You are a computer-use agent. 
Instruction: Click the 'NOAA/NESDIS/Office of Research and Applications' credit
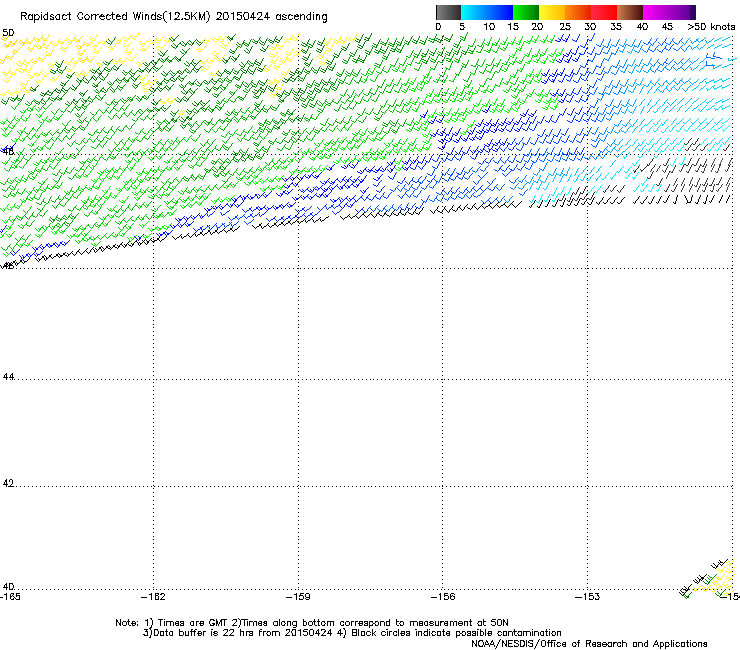pos(589,644)
